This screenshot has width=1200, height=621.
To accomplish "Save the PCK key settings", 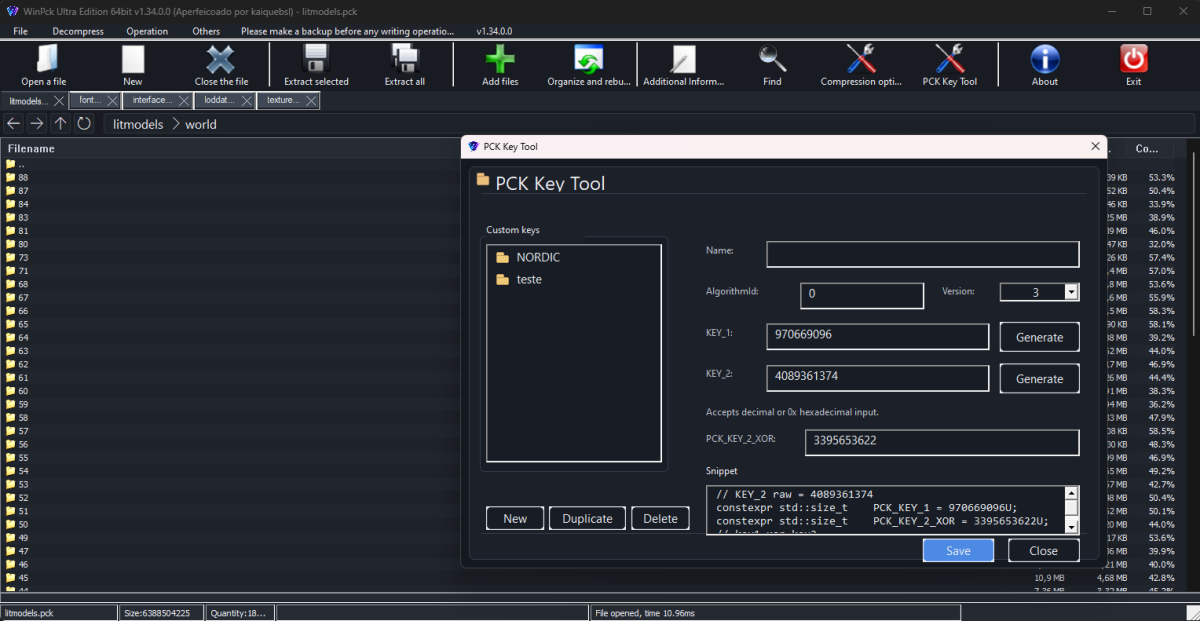I will tap(957, 551).
